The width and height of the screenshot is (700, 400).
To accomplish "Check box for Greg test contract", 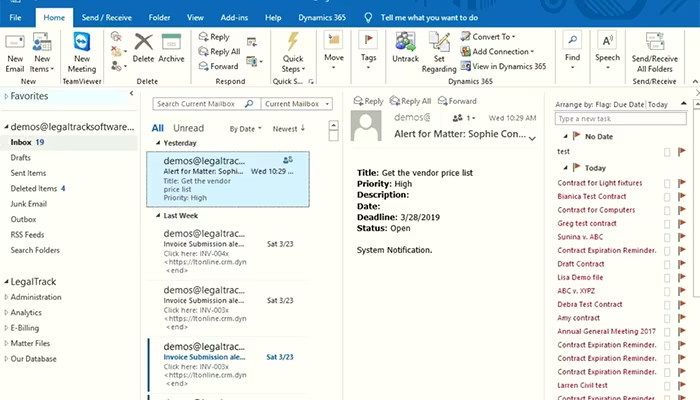I will tap(667, 224).
